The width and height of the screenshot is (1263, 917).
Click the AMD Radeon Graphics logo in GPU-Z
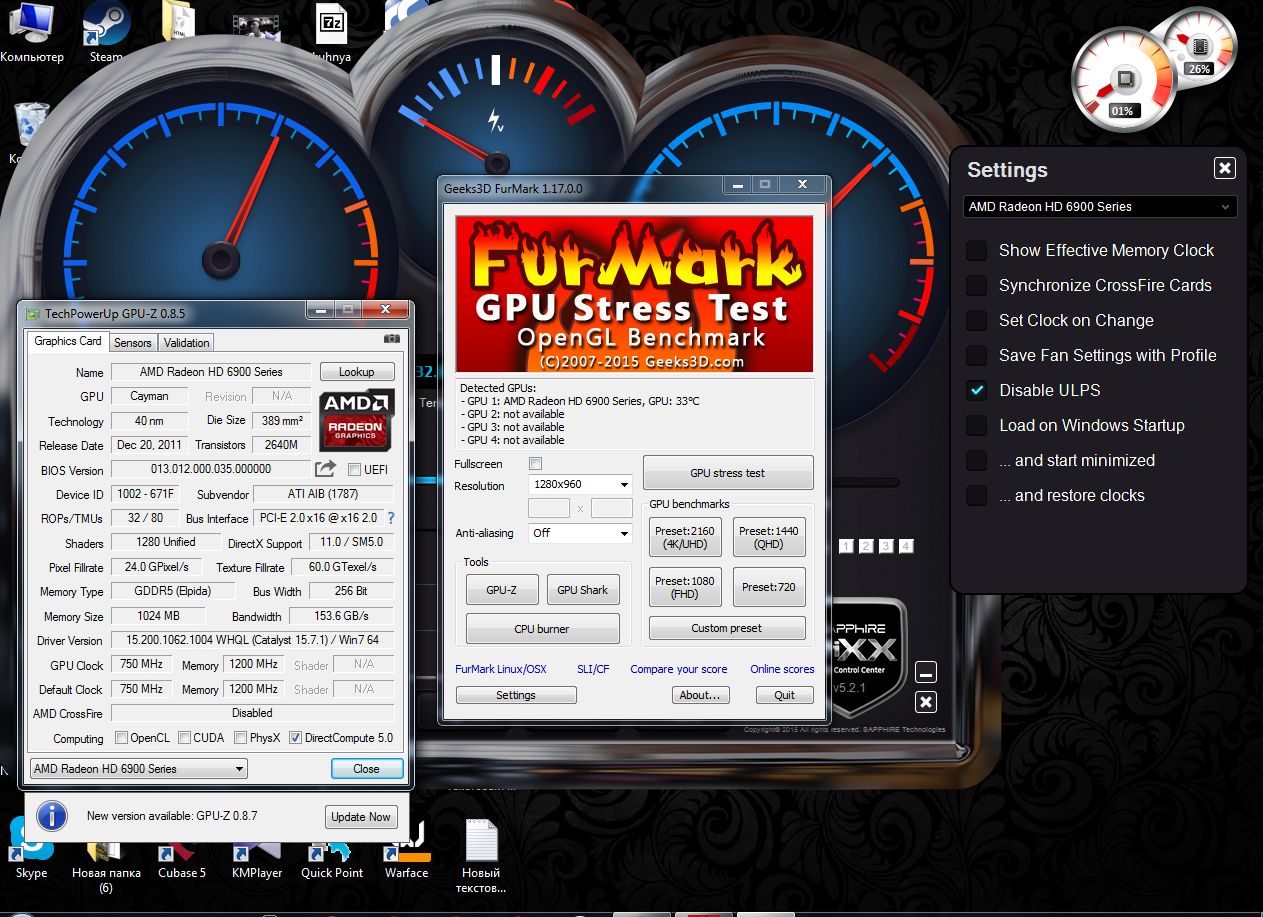(357, 419)
